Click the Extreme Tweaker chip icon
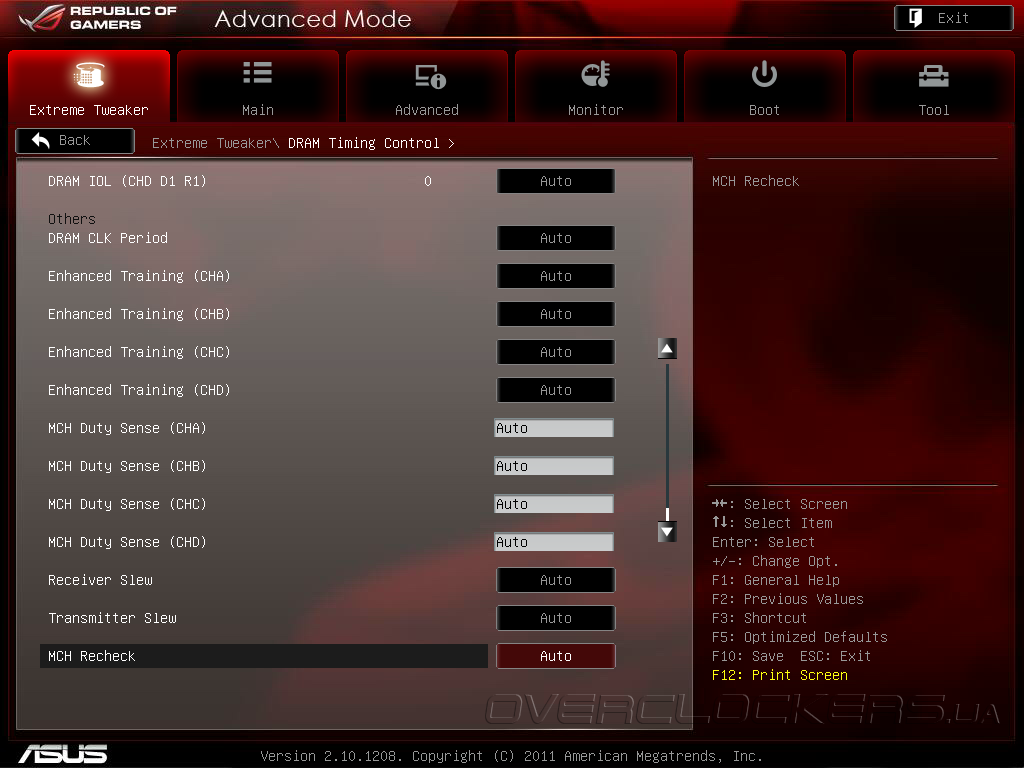 pos(89,74)
